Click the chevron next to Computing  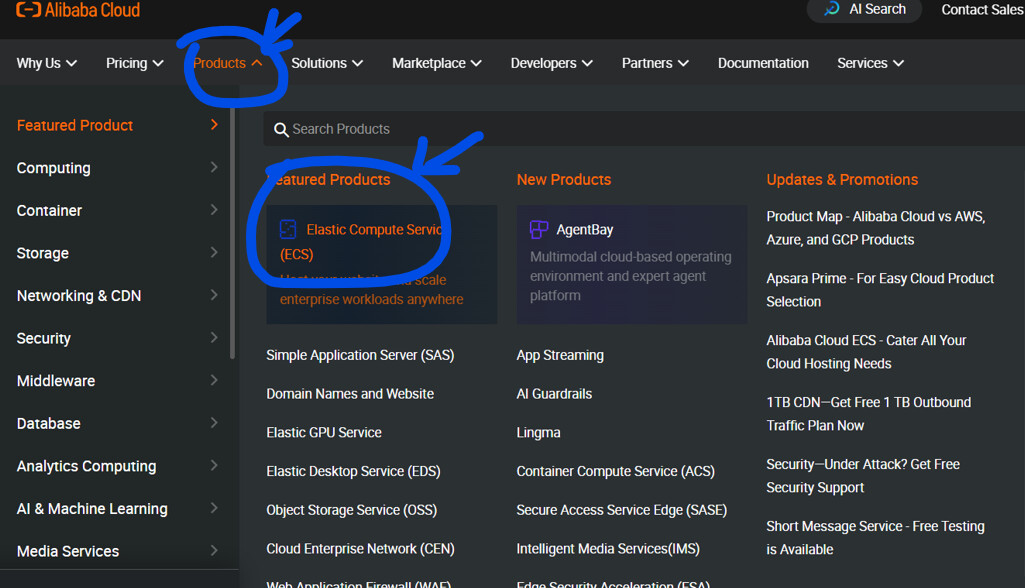point(214,168)
